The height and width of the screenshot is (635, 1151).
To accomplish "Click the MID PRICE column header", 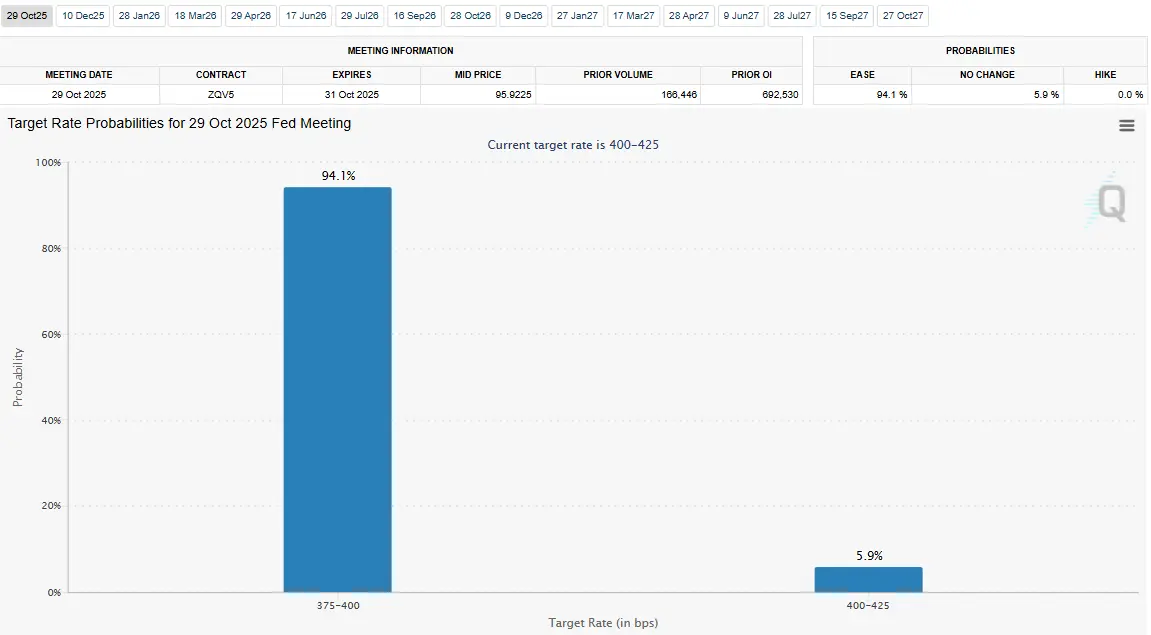I will [x=478, y=75].
